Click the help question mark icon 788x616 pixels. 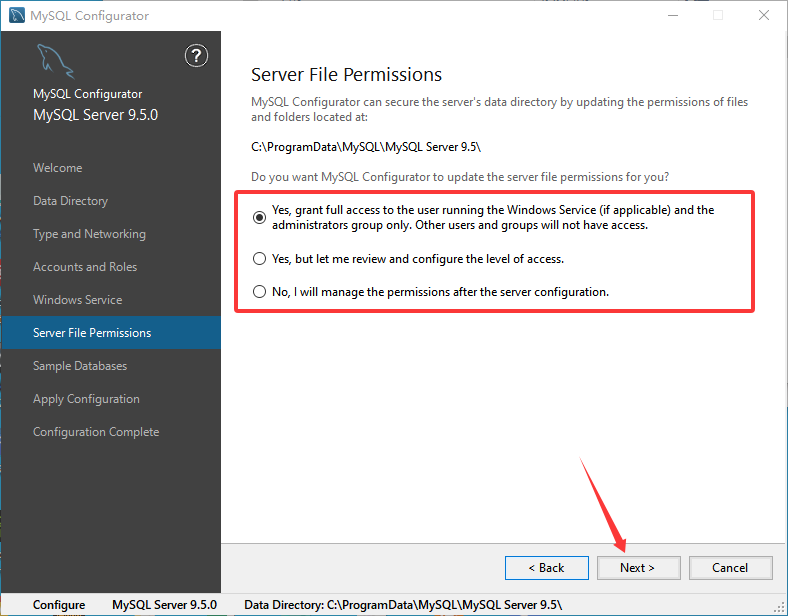(197, 56)
